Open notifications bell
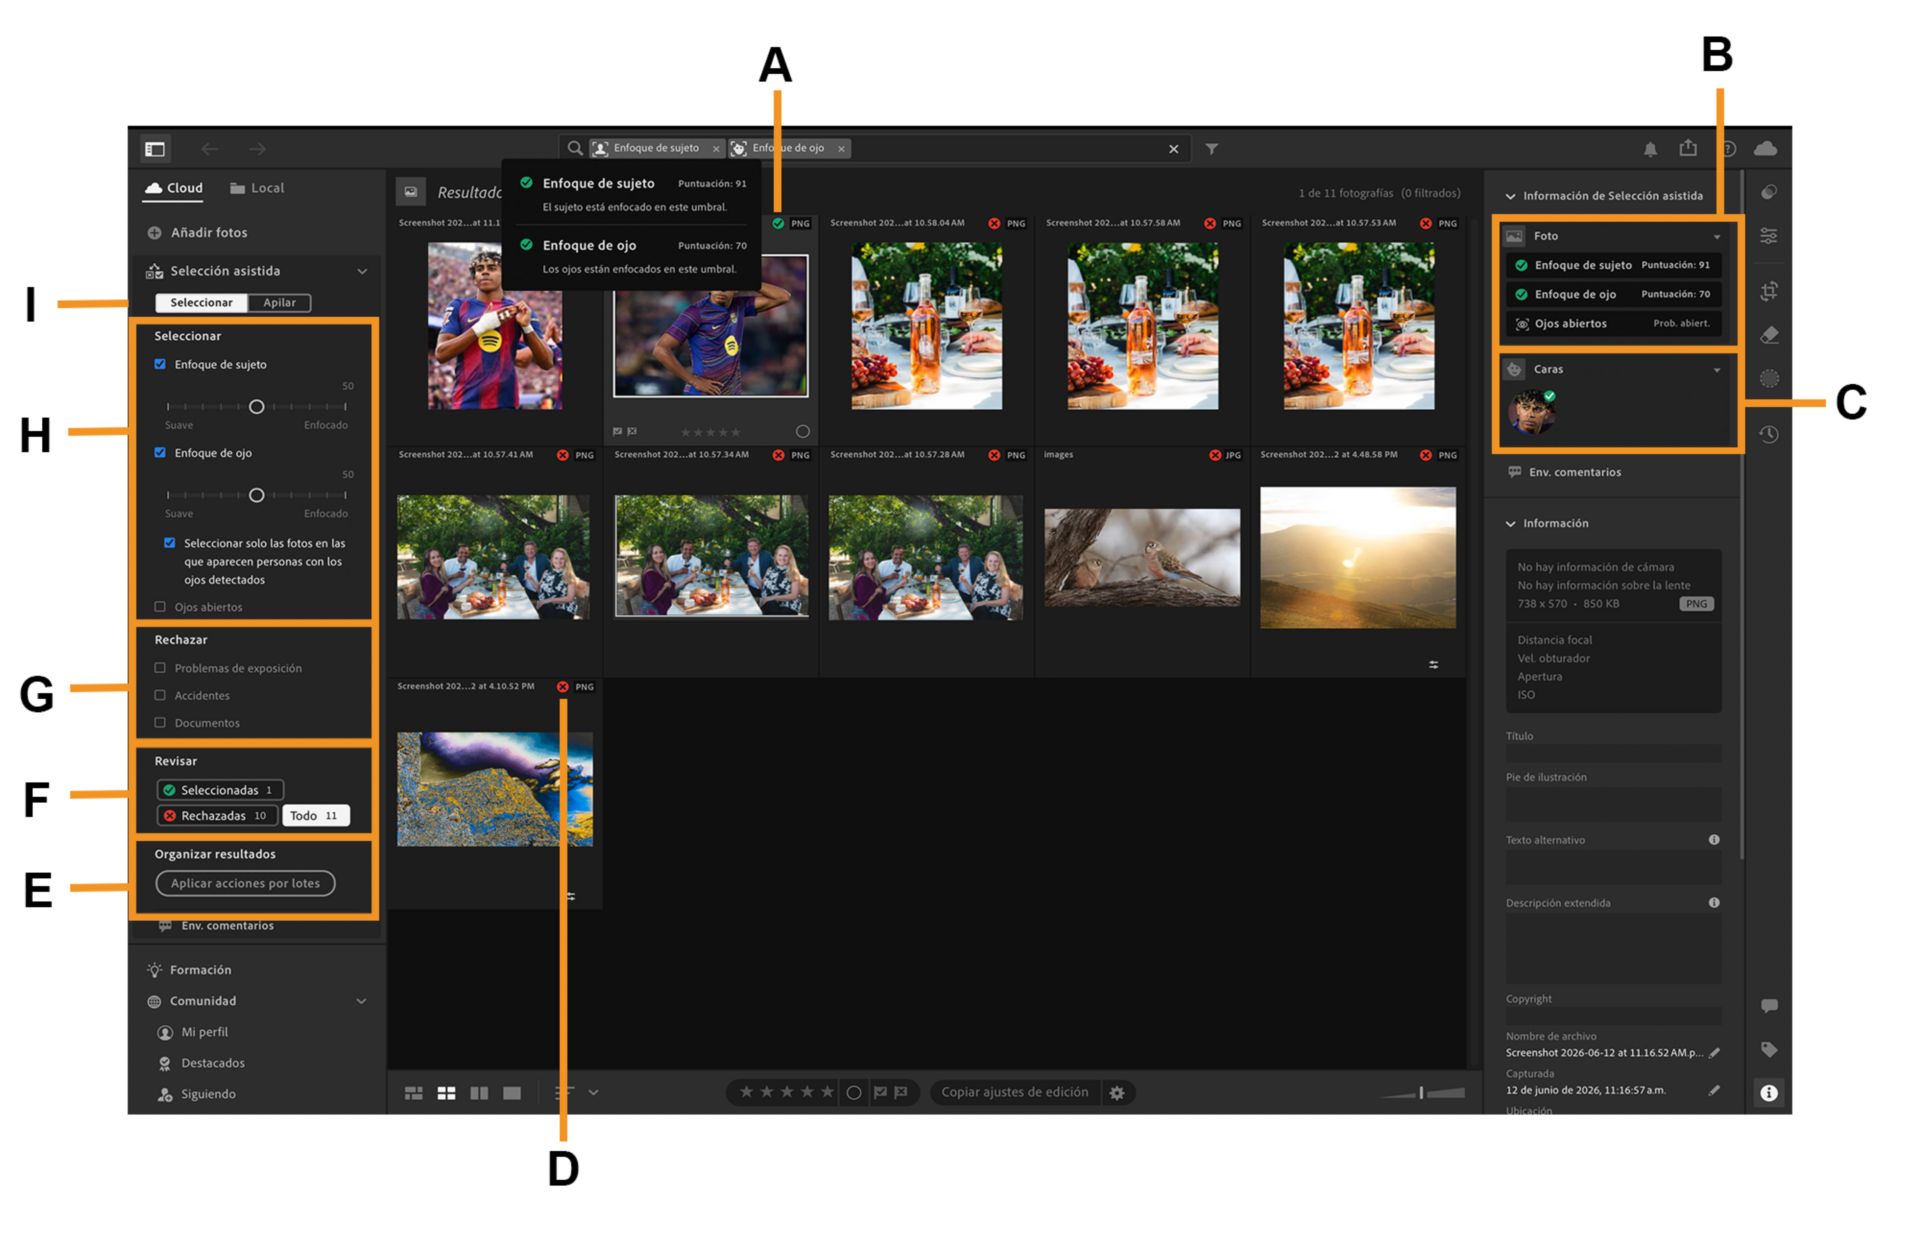 coord(1650,149)
